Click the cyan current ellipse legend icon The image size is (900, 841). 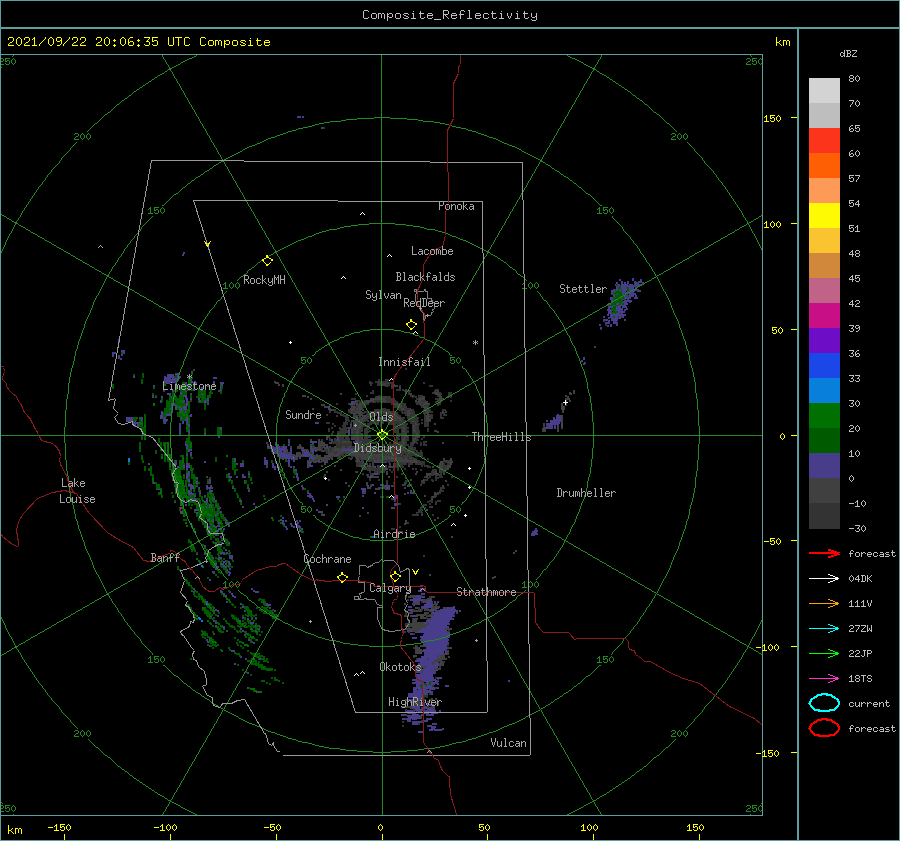[824, 703]
